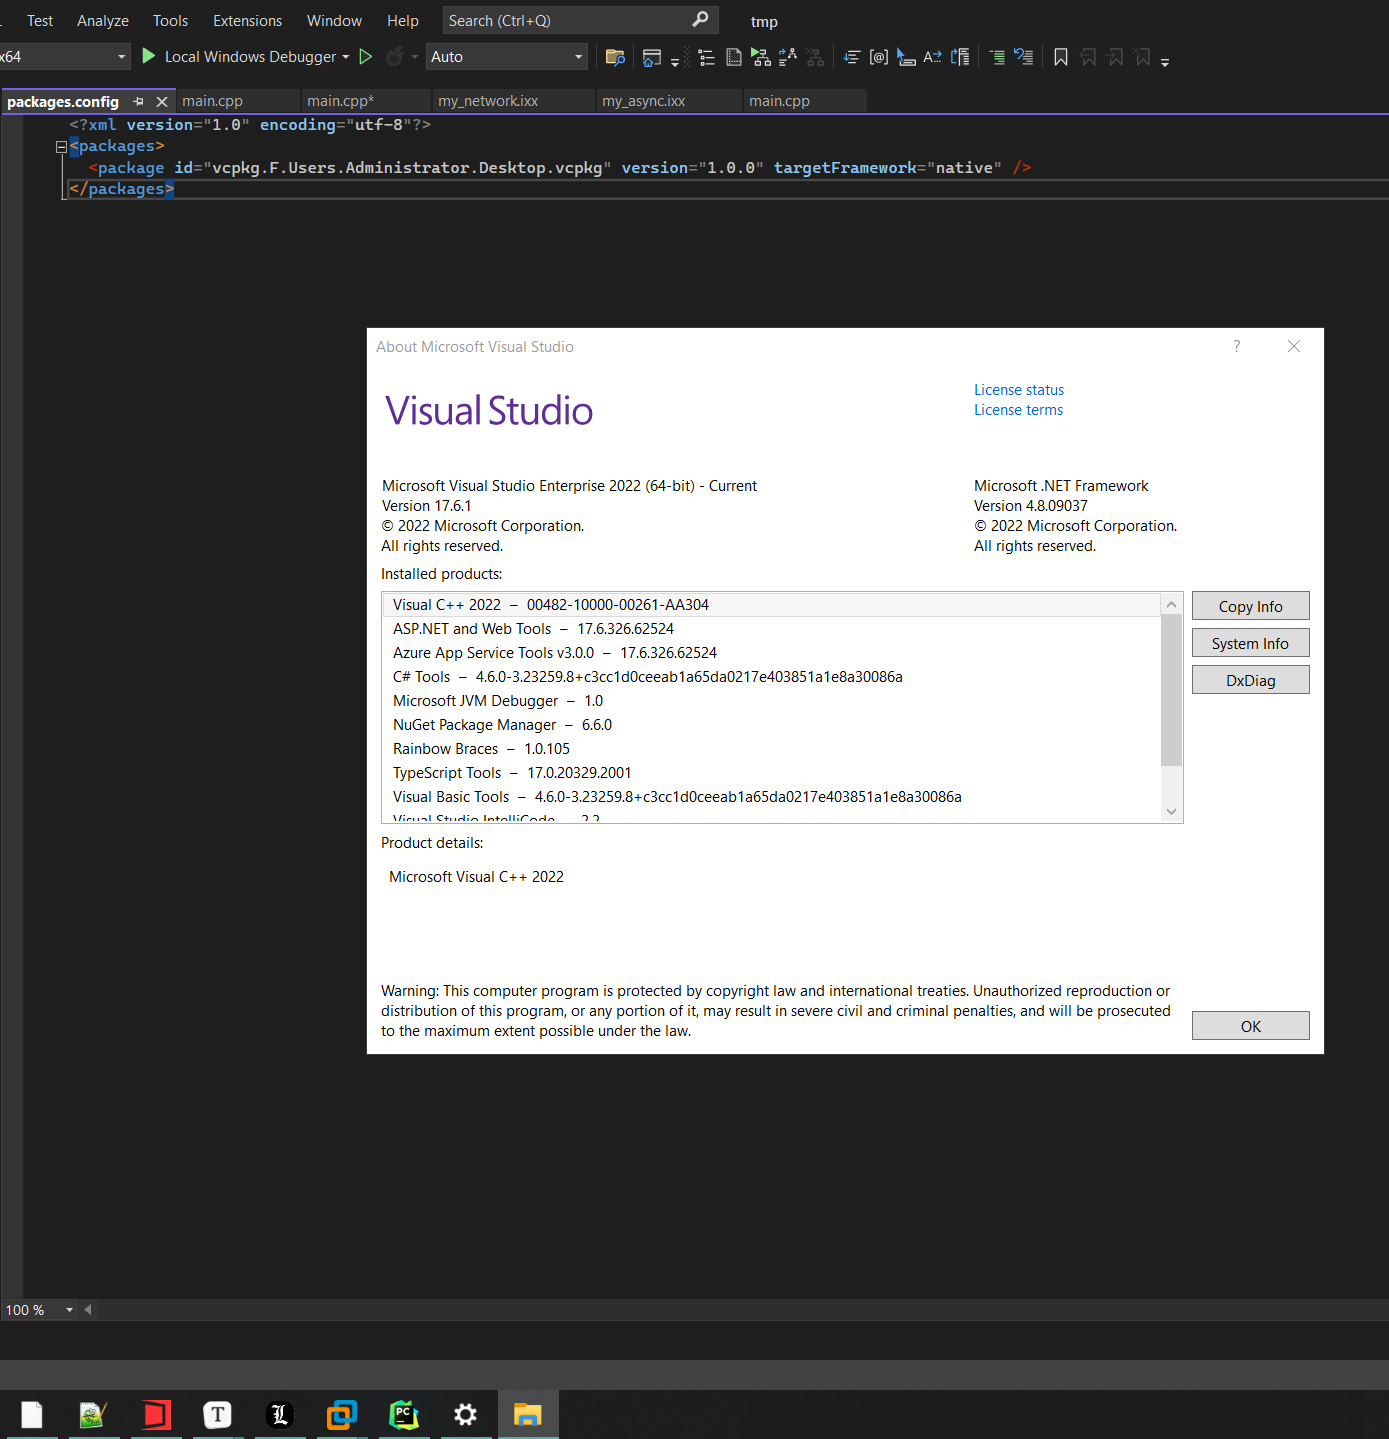
Task: Click OK to close the About dialog
Action: pos(1250,1025)
